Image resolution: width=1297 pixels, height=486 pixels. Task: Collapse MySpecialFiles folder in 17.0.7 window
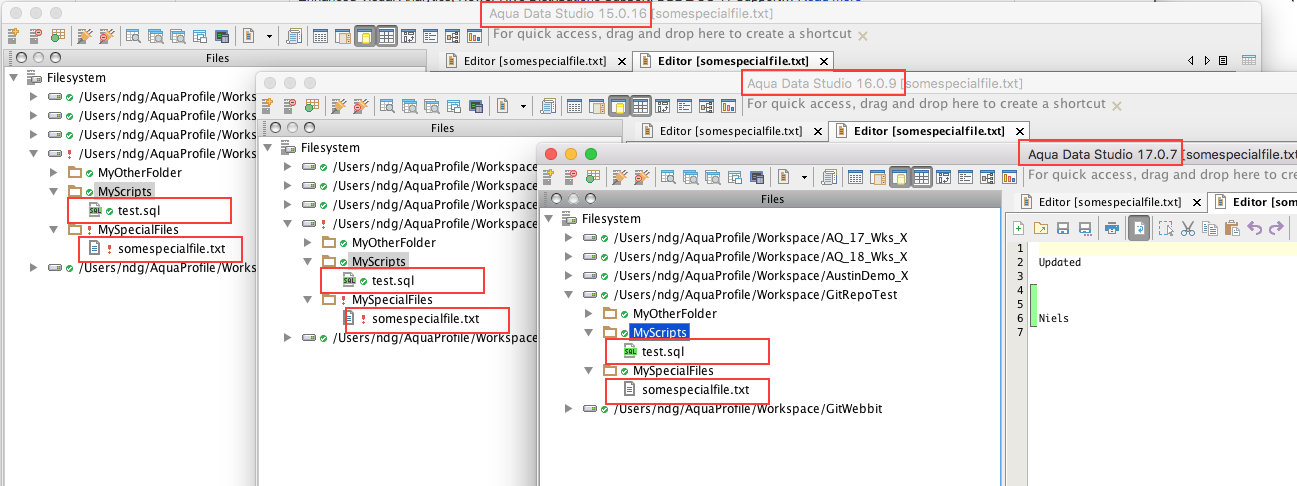[x=590, y=371]
